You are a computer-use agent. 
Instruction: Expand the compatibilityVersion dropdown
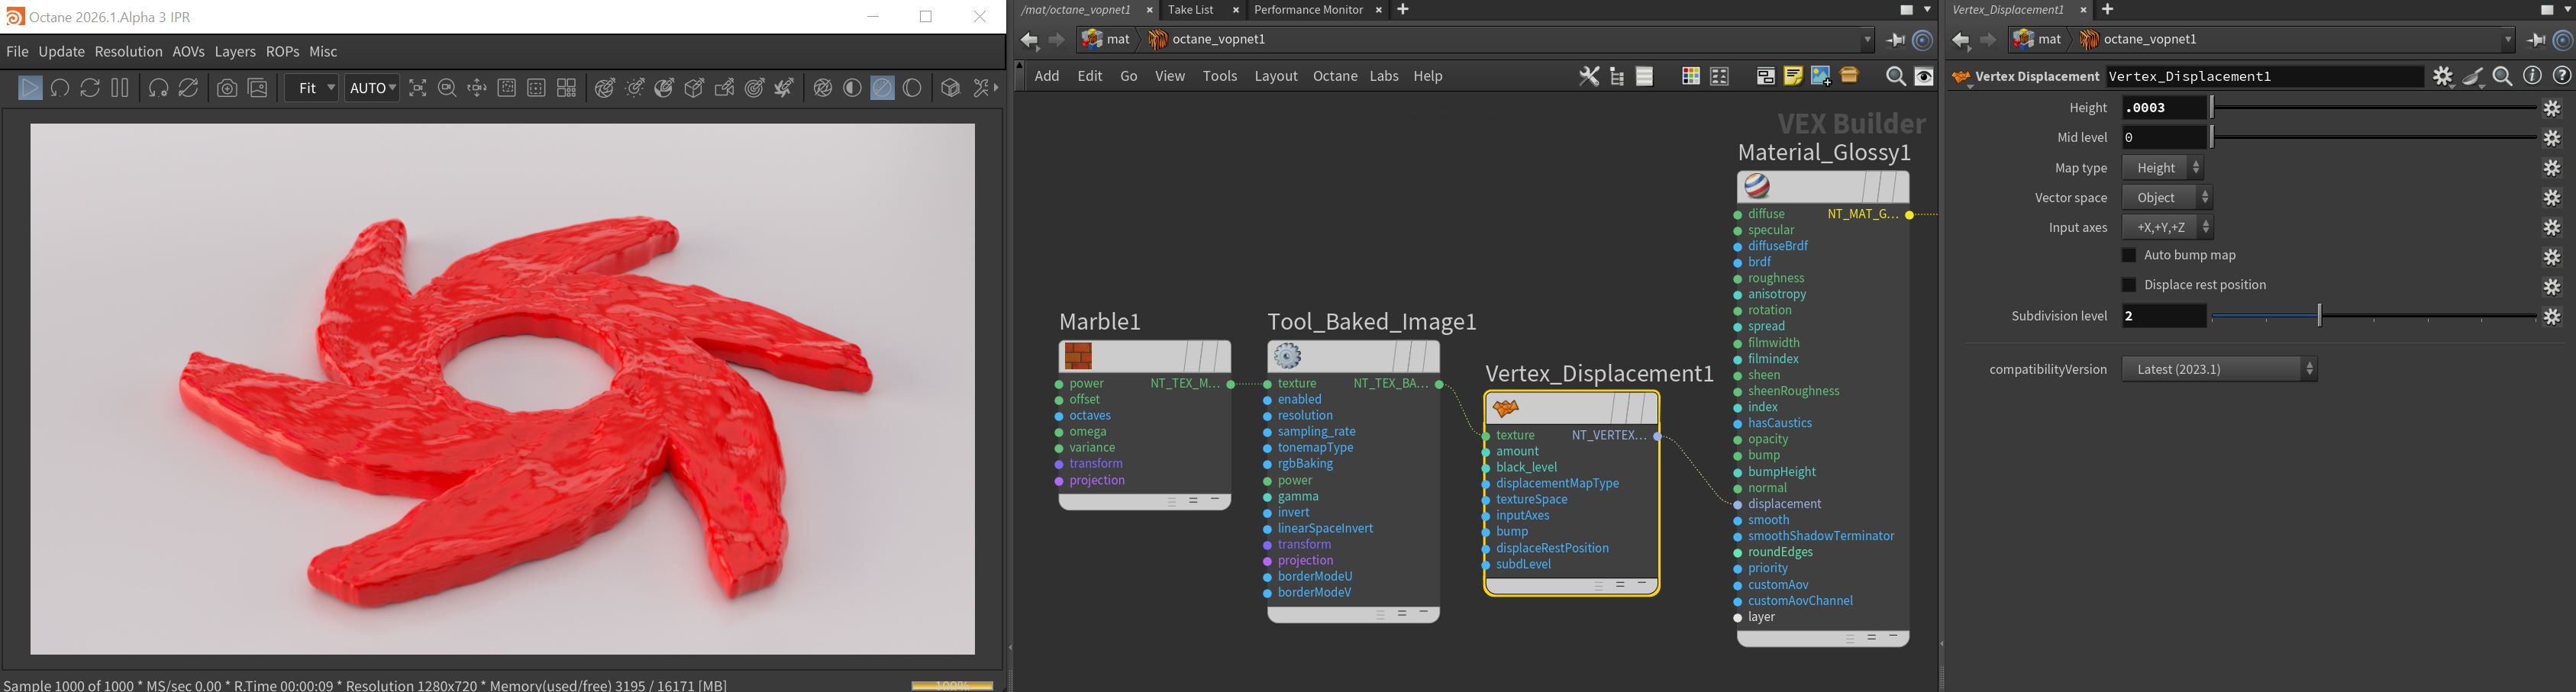[x=2219, y=370]
